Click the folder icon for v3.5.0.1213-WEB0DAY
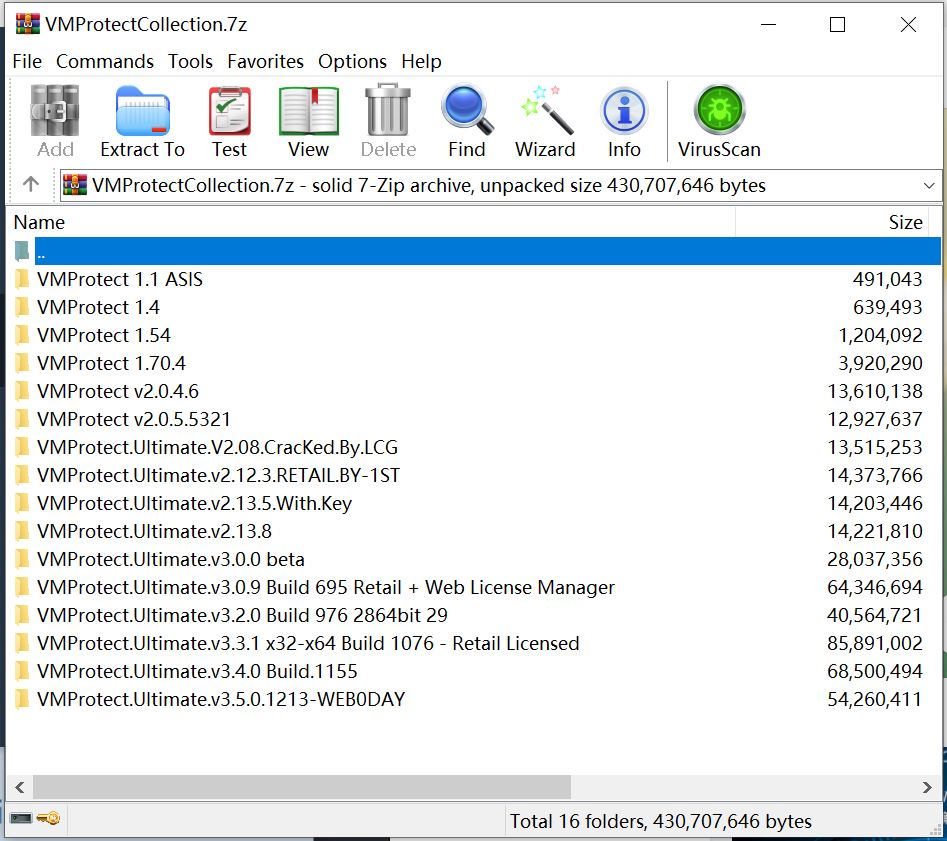947x841 pixels. click(22, 699)
